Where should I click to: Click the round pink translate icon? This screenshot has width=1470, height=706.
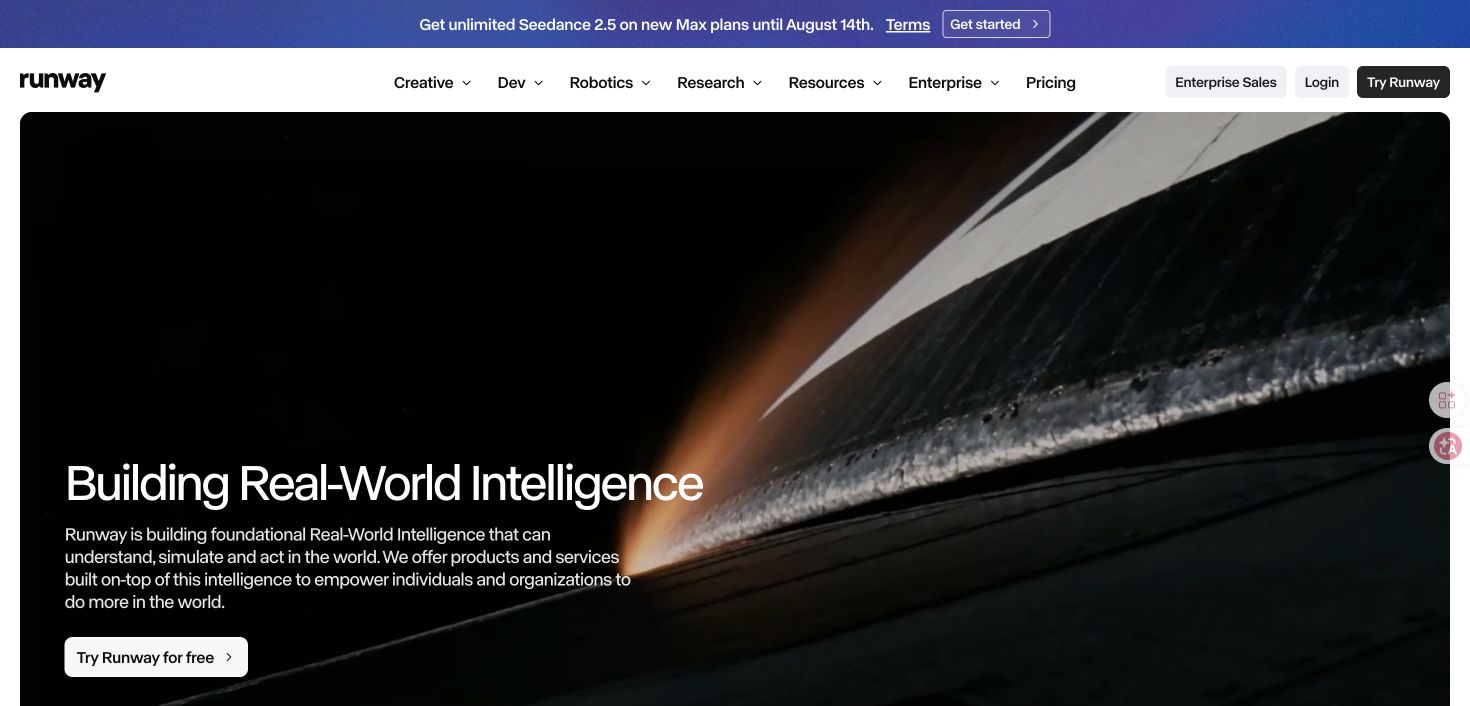[1446, 446]
